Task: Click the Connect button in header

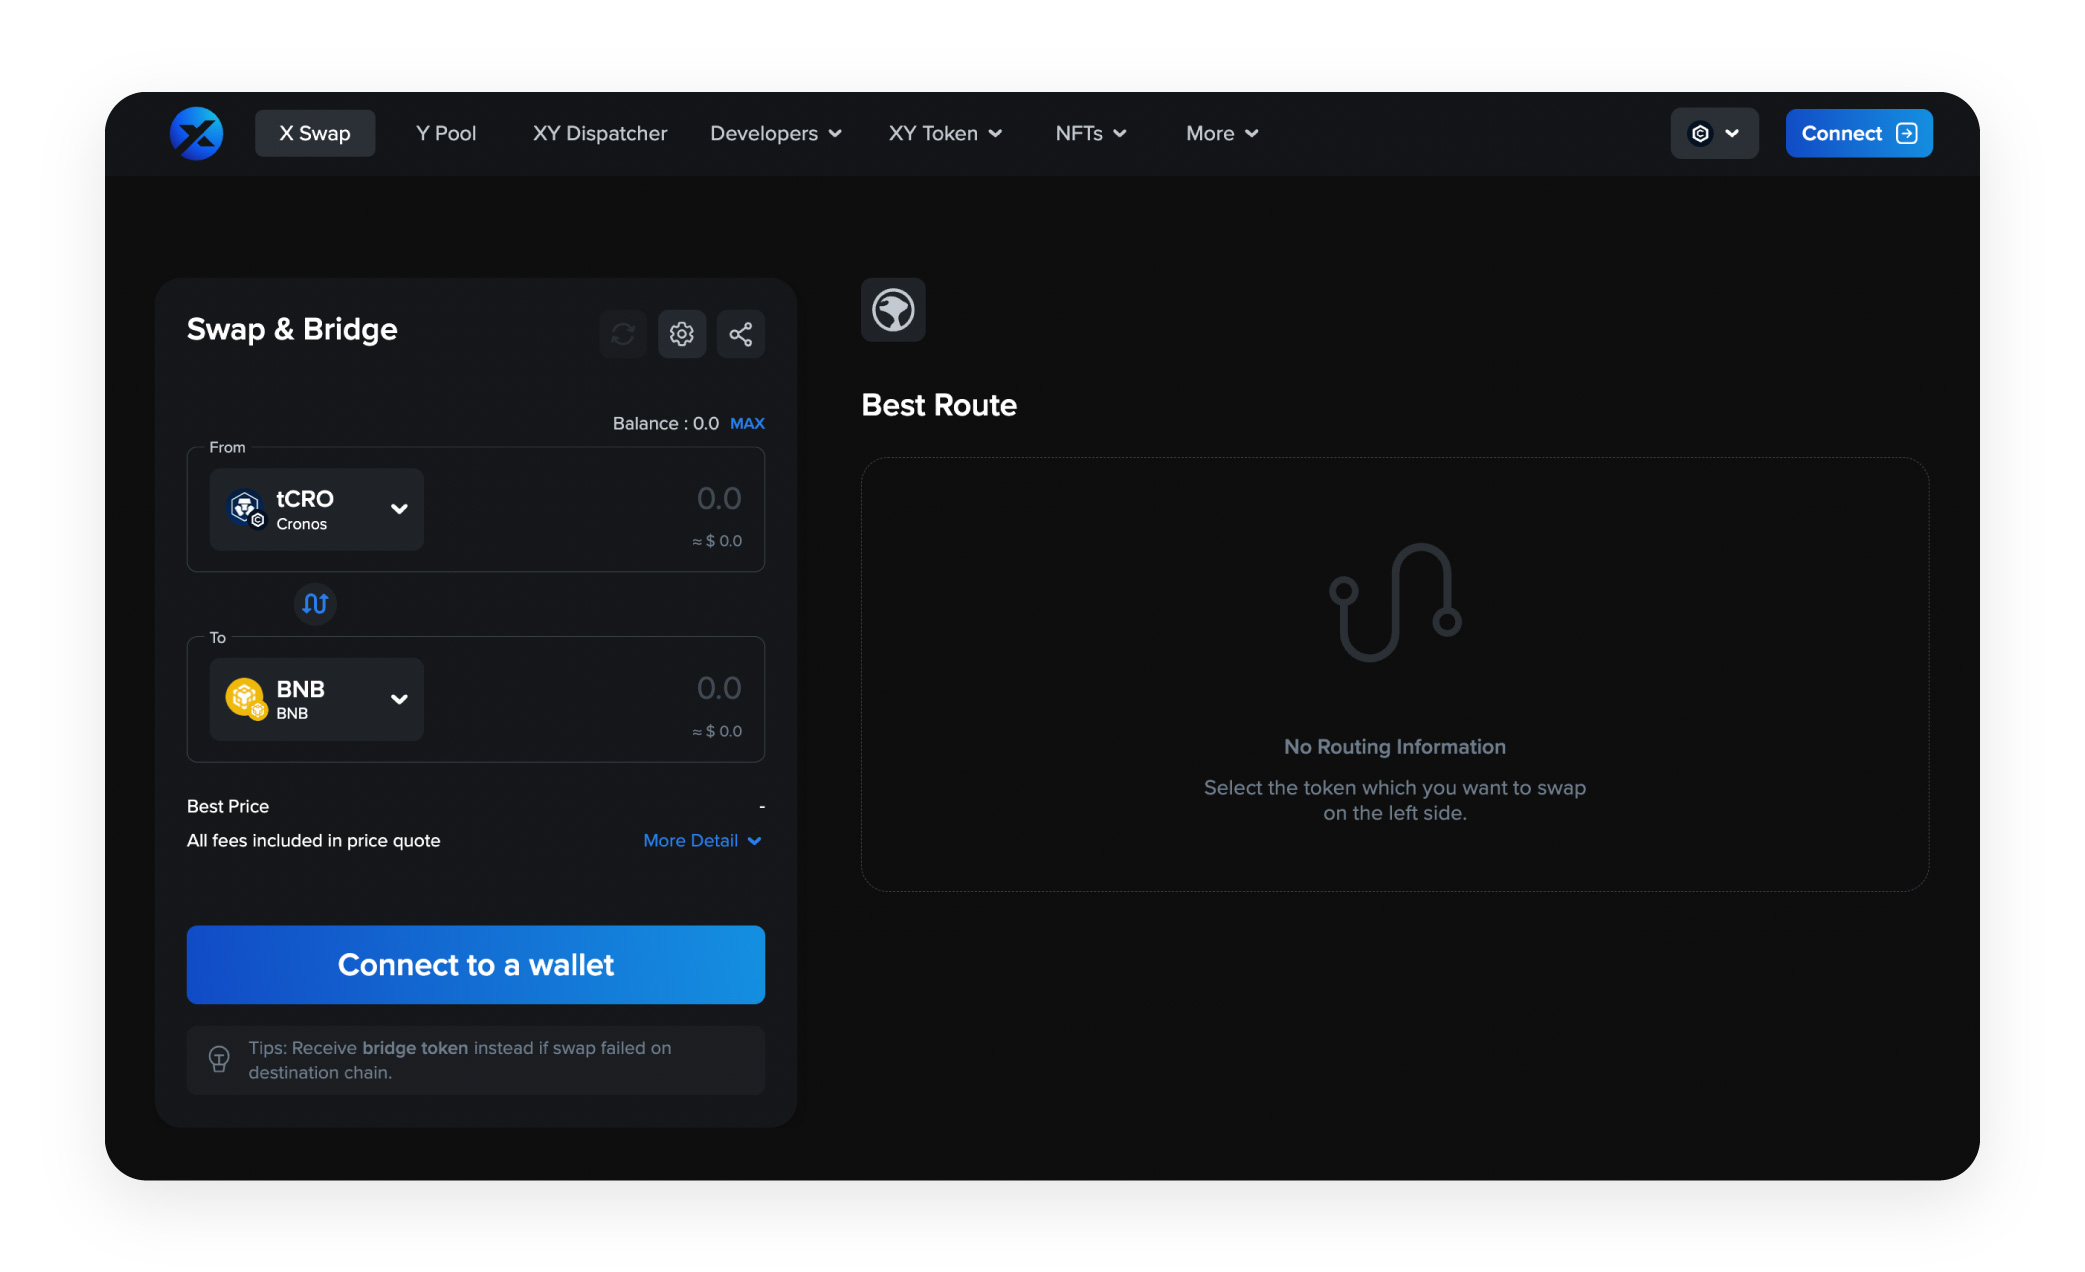Action: (1858, 133)
